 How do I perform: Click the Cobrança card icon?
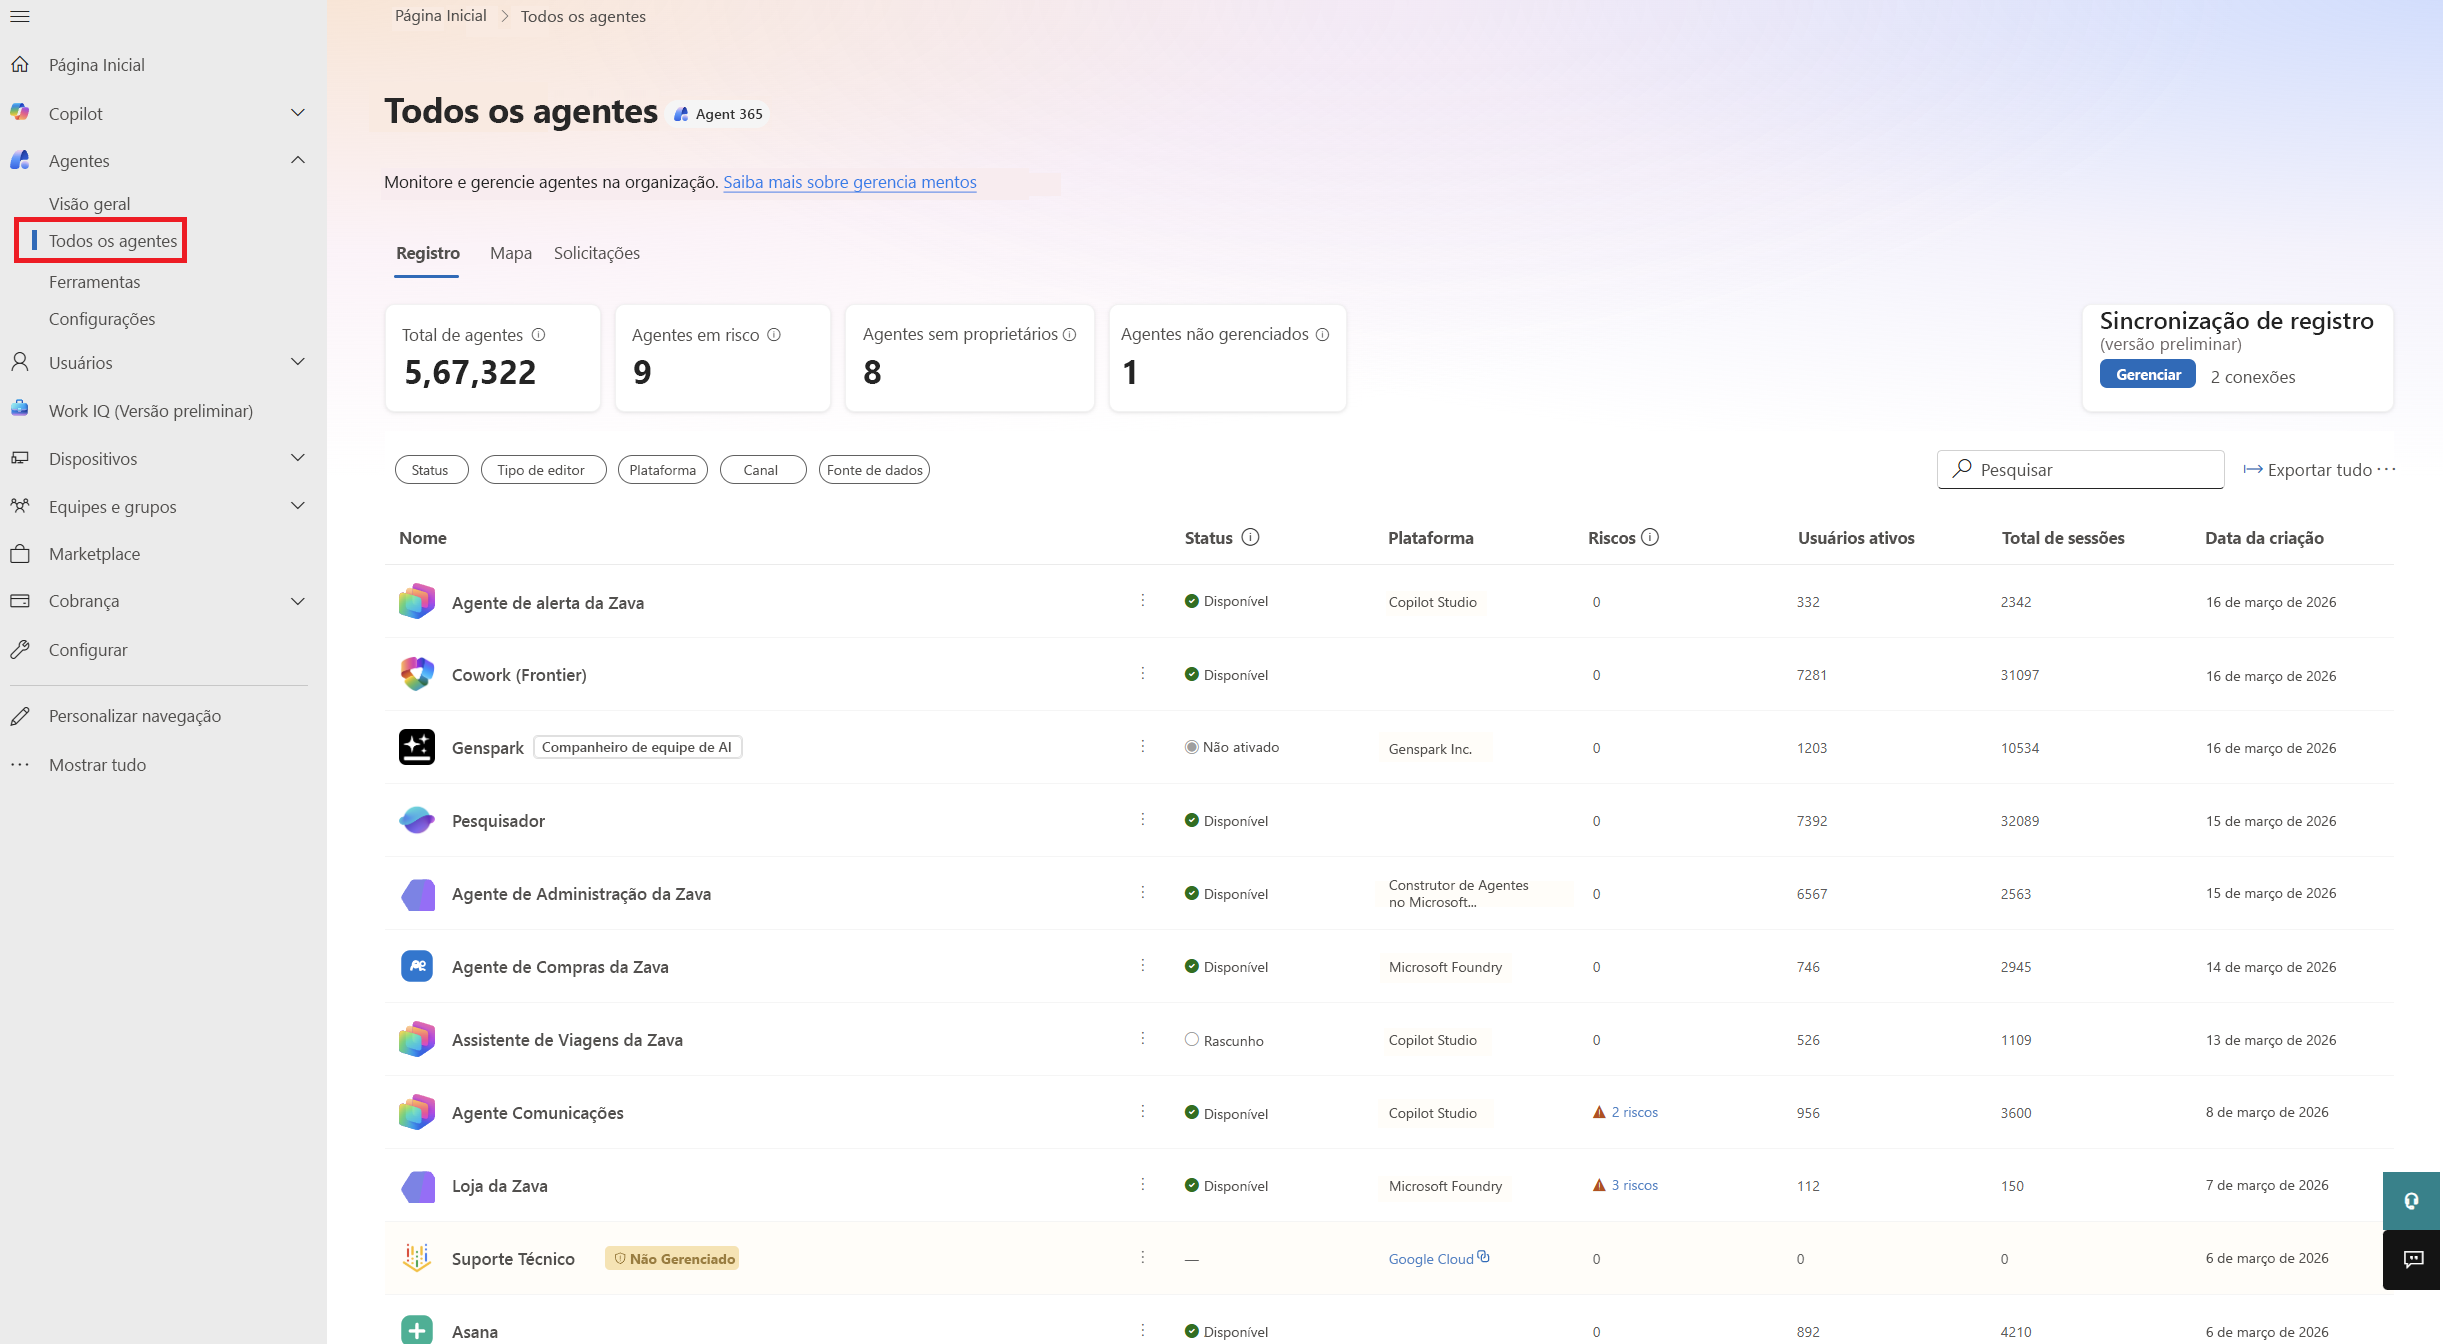click(x=20, y=600)
